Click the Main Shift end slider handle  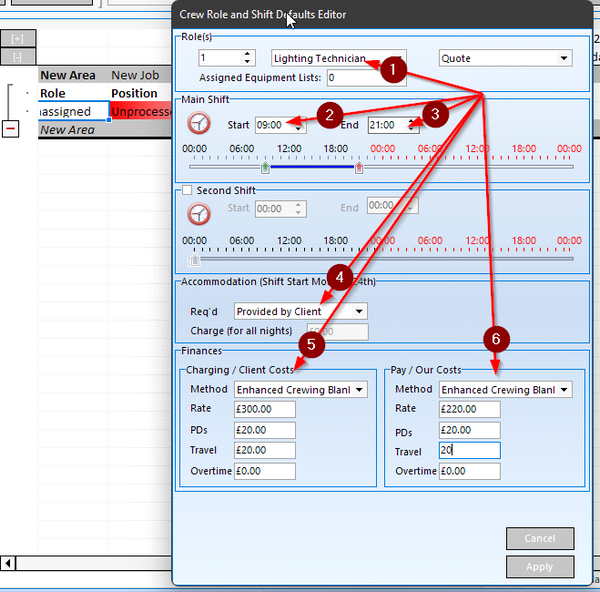(x=359, y=168)
